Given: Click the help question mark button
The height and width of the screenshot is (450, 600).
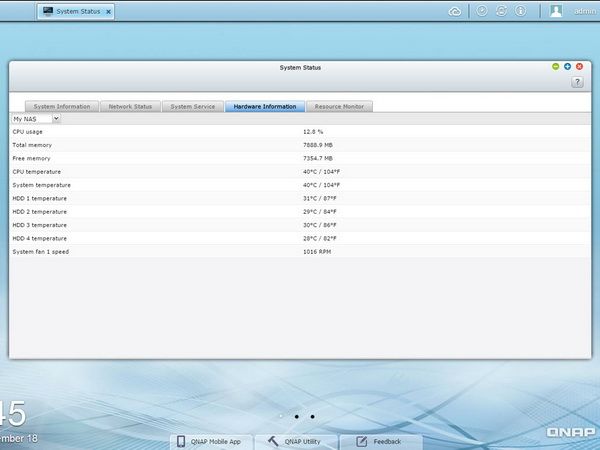Looking at the screenshot, I should pyautogui.click(x=577, y=82).
